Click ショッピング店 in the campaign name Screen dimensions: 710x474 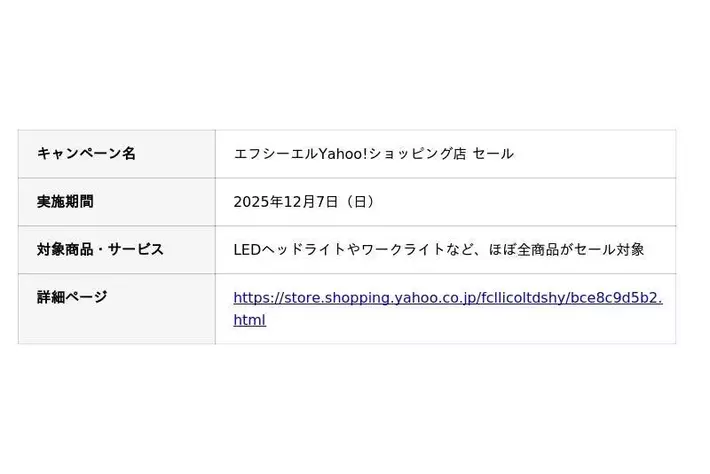(418, 153)
